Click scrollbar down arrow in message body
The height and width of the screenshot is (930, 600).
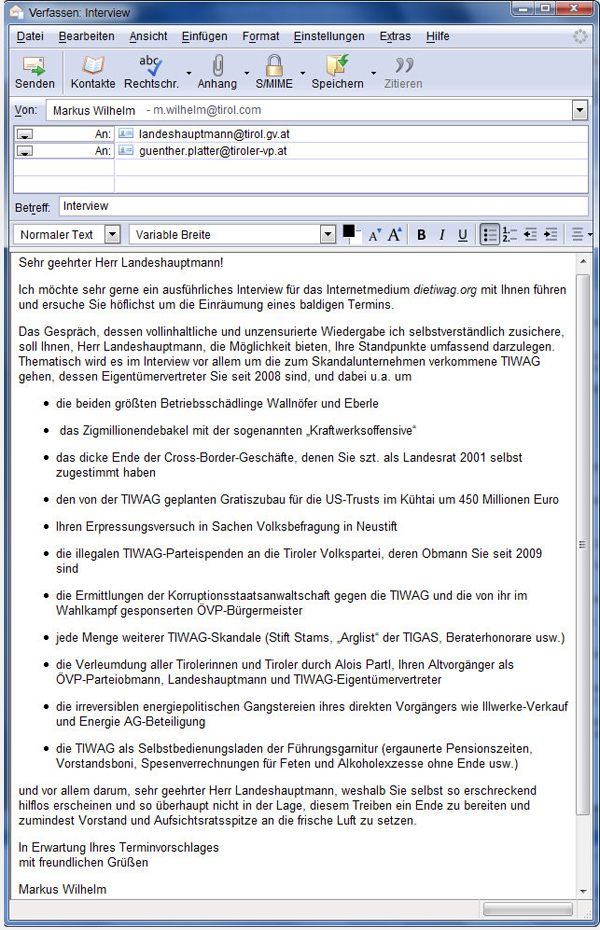point(583,891)
